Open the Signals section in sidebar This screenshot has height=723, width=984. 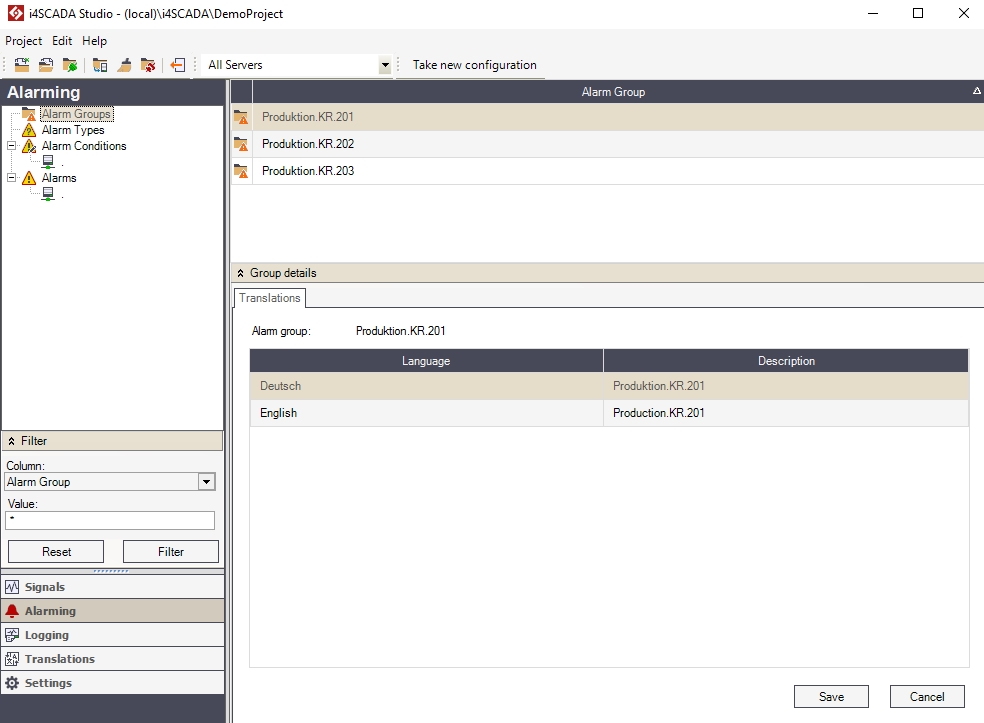pos(45,587)
